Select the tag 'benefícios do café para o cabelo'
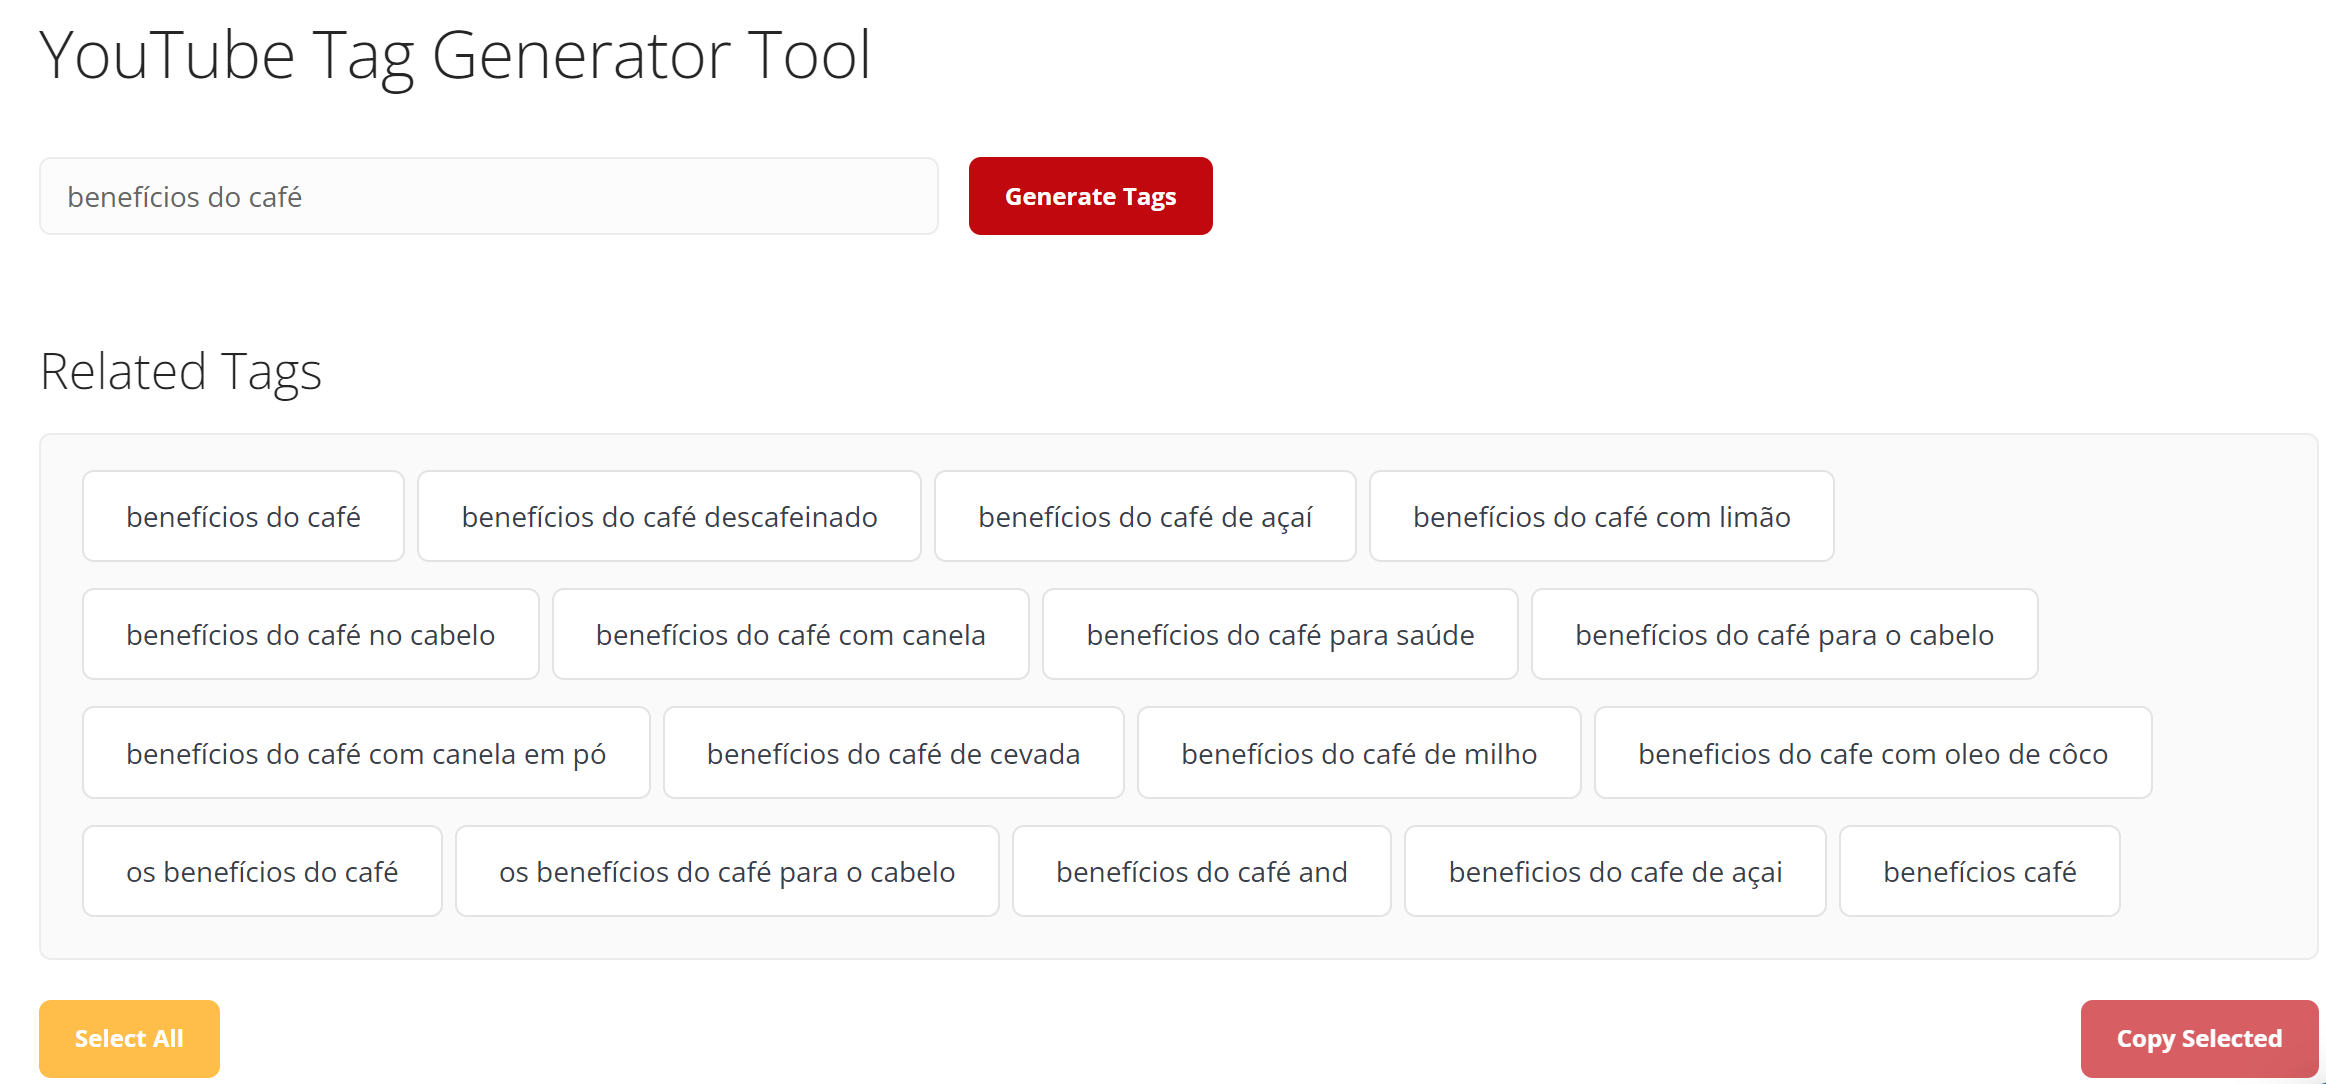The image size is (2326, 1084). point(1784,634)
